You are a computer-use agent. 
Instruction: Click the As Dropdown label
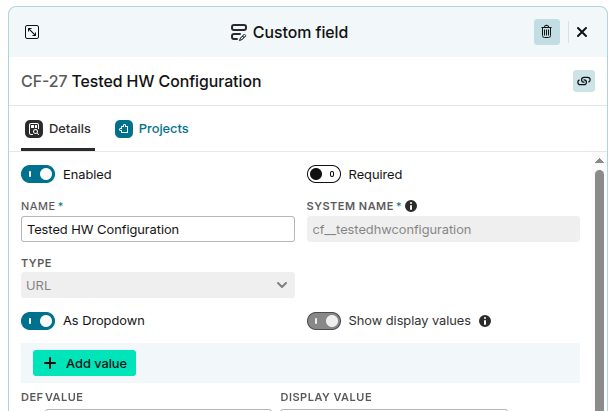click(104, 321)
